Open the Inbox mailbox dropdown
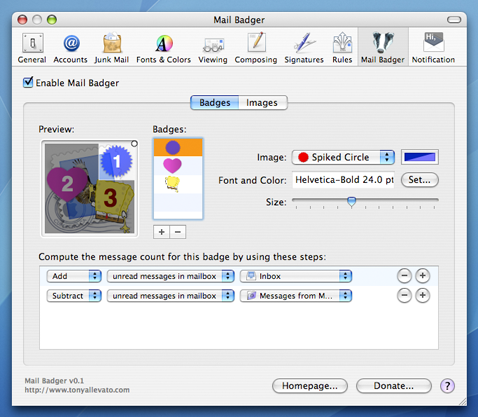 [x=296, y=276]
